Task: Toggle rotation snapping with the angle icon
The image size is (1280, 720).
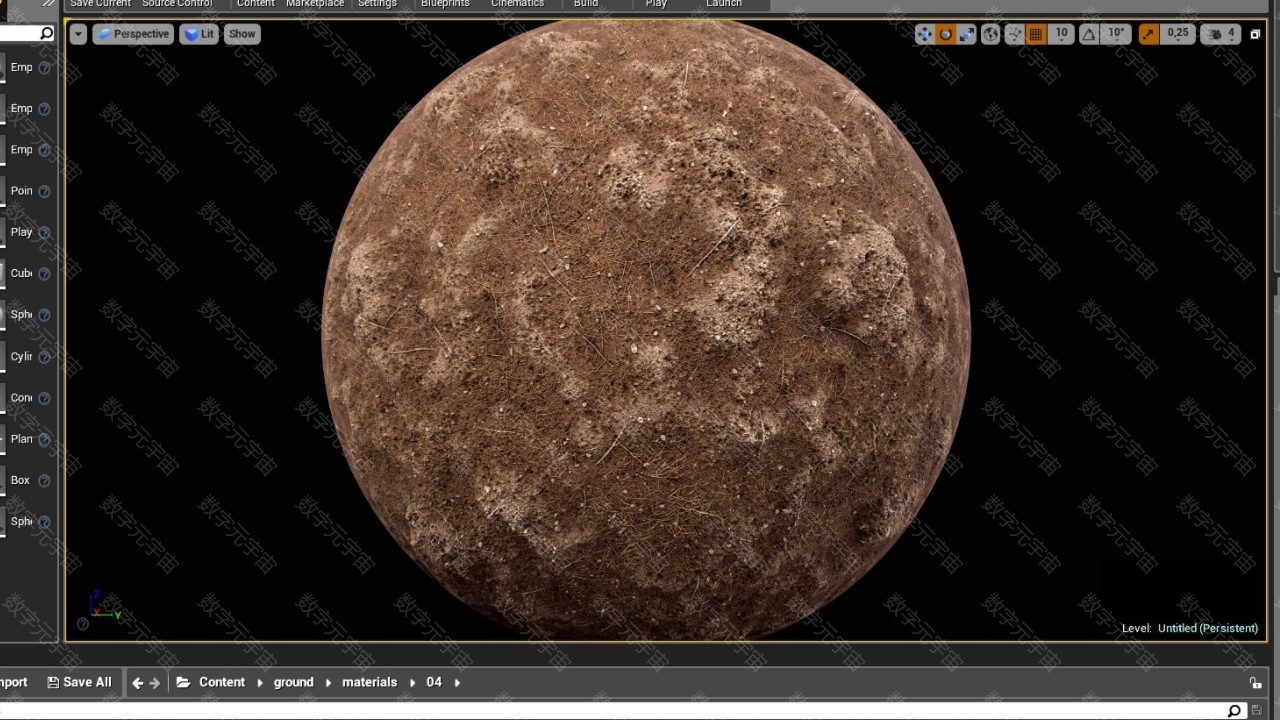Action: pos(1089,34)
